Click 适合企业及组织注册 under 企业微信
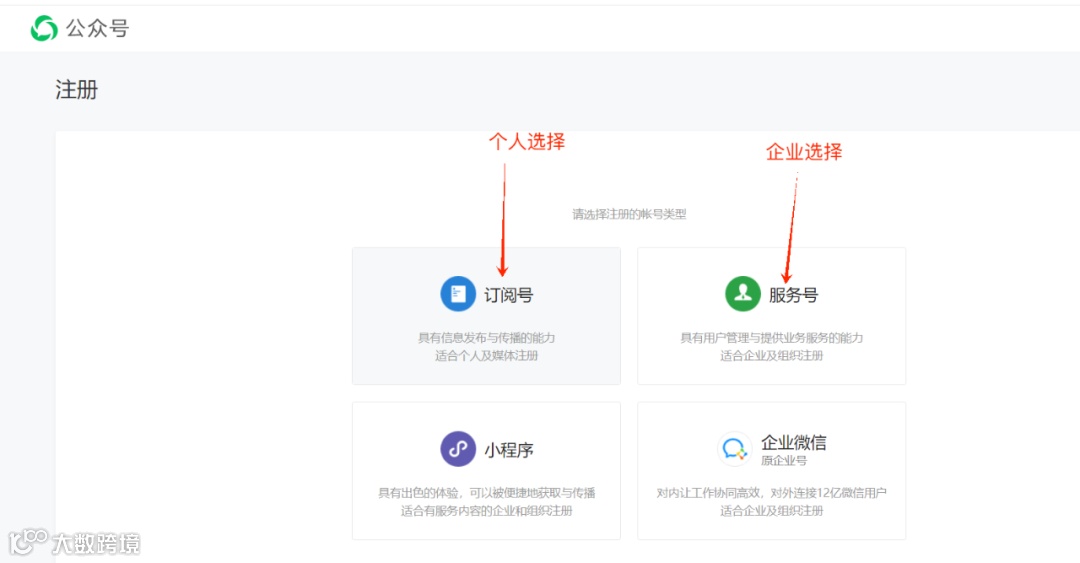1080x563 pixels. (x=771, y=511)
